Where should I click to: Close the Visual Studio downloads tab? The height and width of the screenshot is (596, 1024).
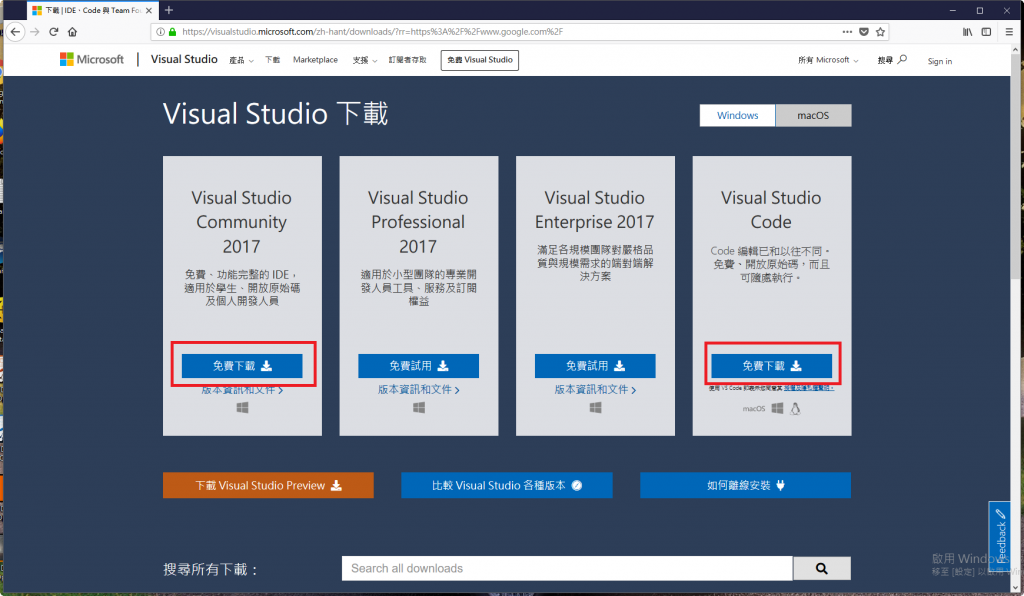[149, 10]
